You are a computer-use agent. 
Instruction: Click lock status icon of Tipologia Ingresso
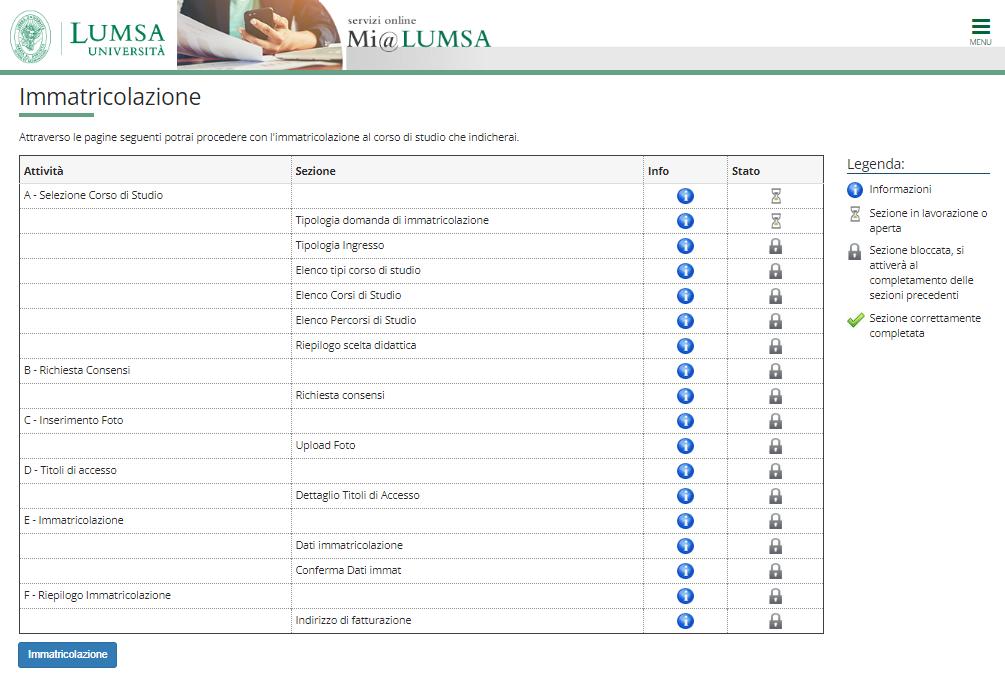776,246
